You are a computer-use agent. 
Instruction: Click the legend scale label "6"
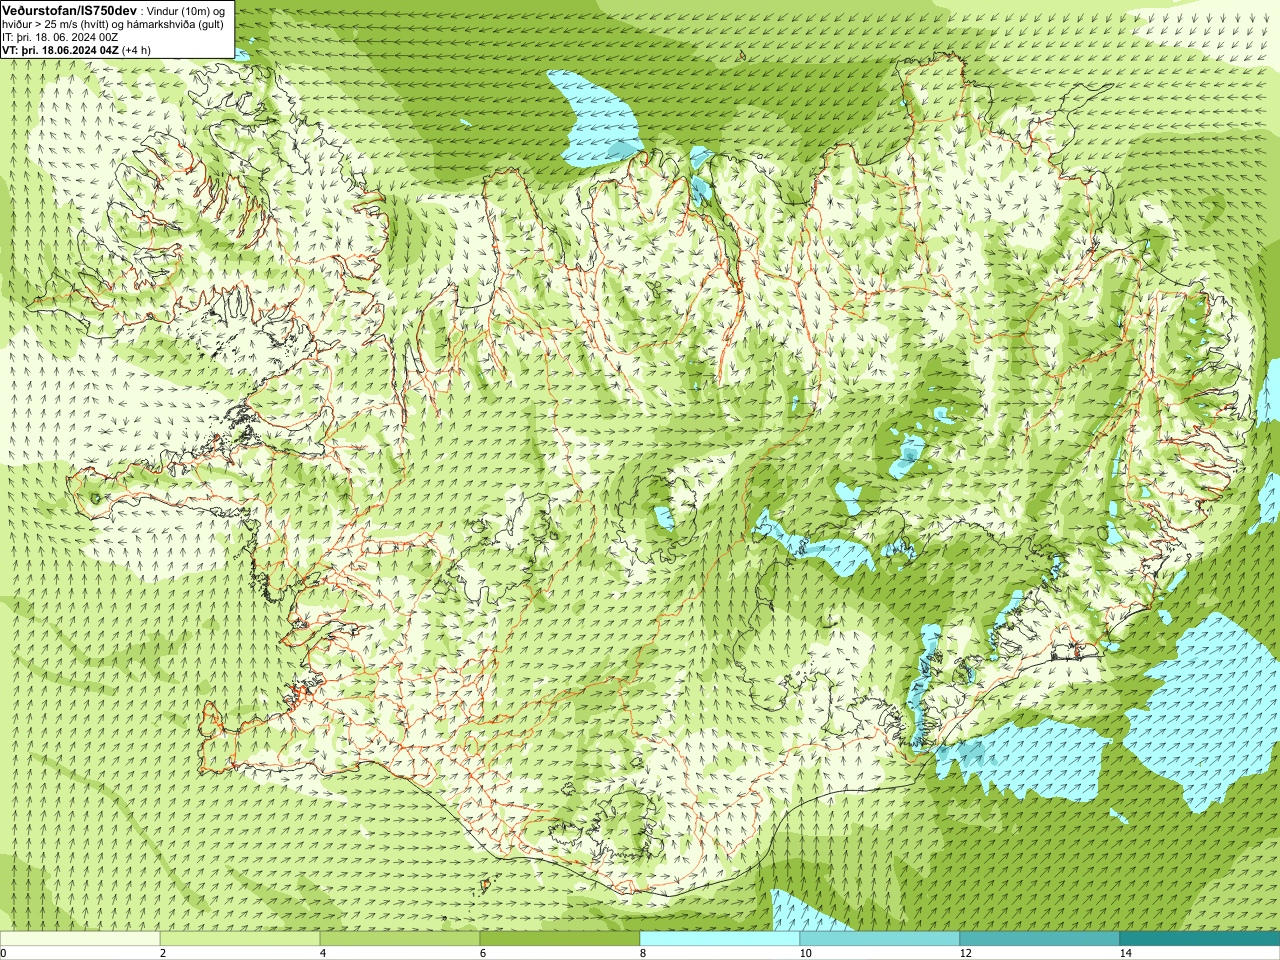[x=483, y=953]
